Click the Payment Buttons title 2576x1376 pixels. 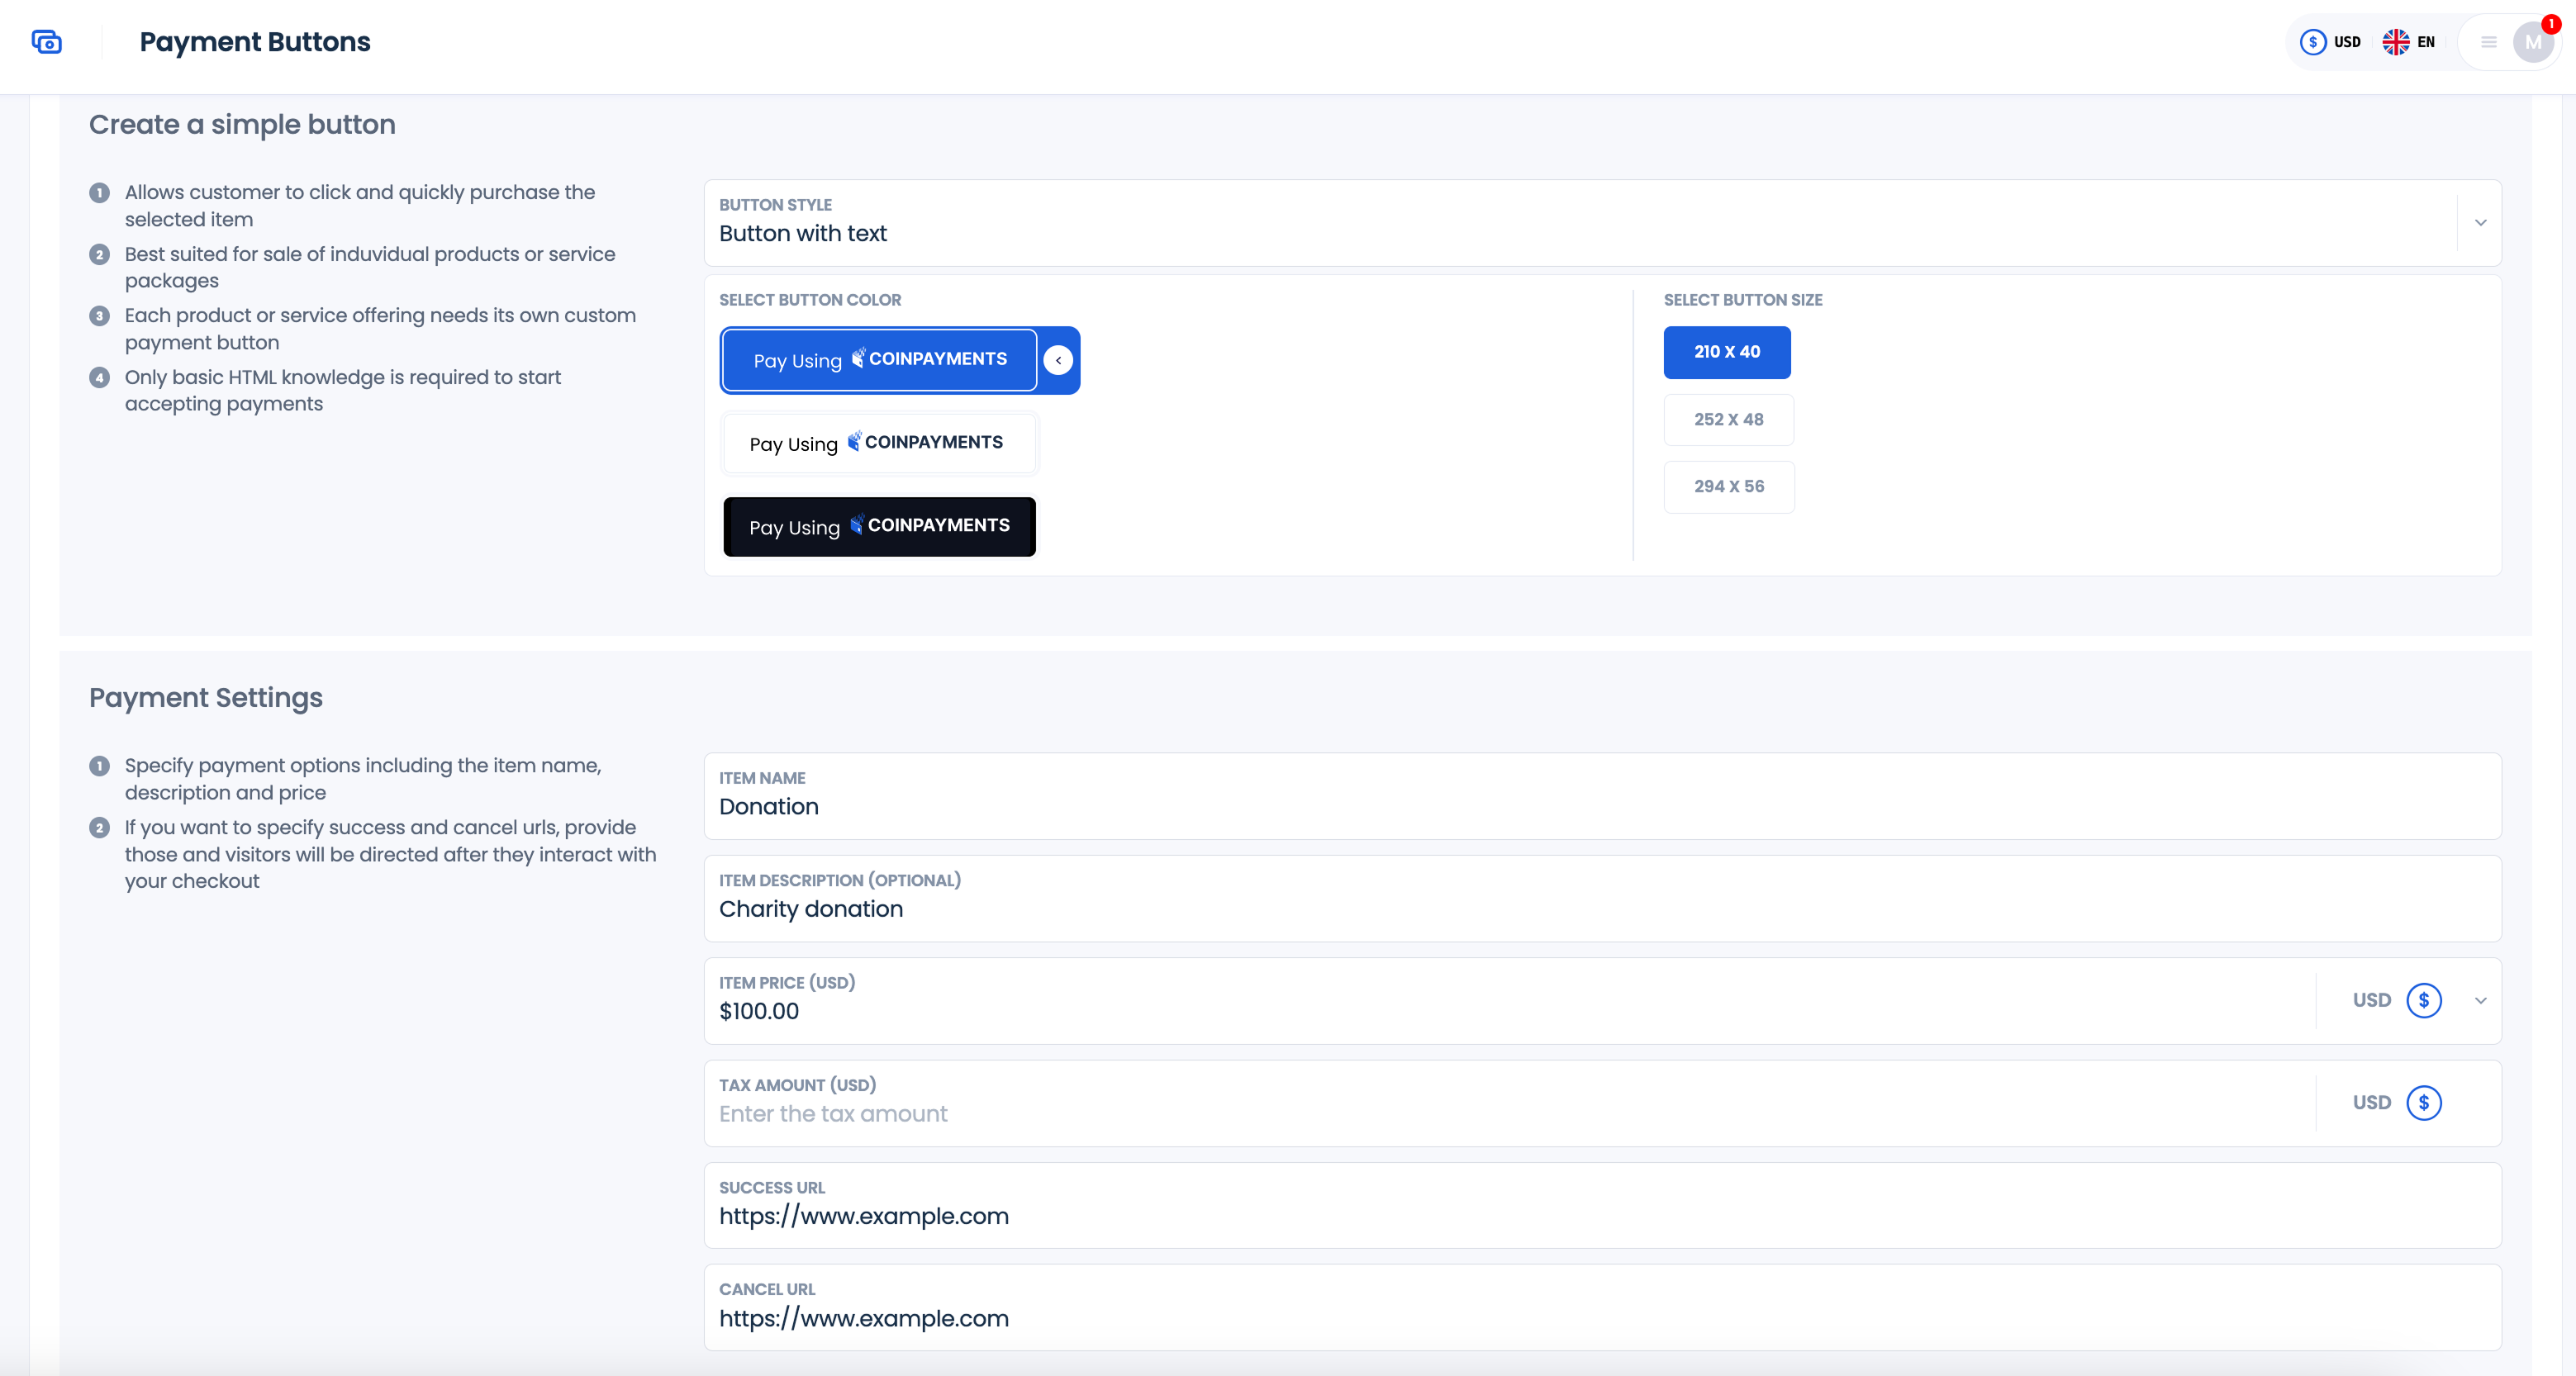point(255,42)
